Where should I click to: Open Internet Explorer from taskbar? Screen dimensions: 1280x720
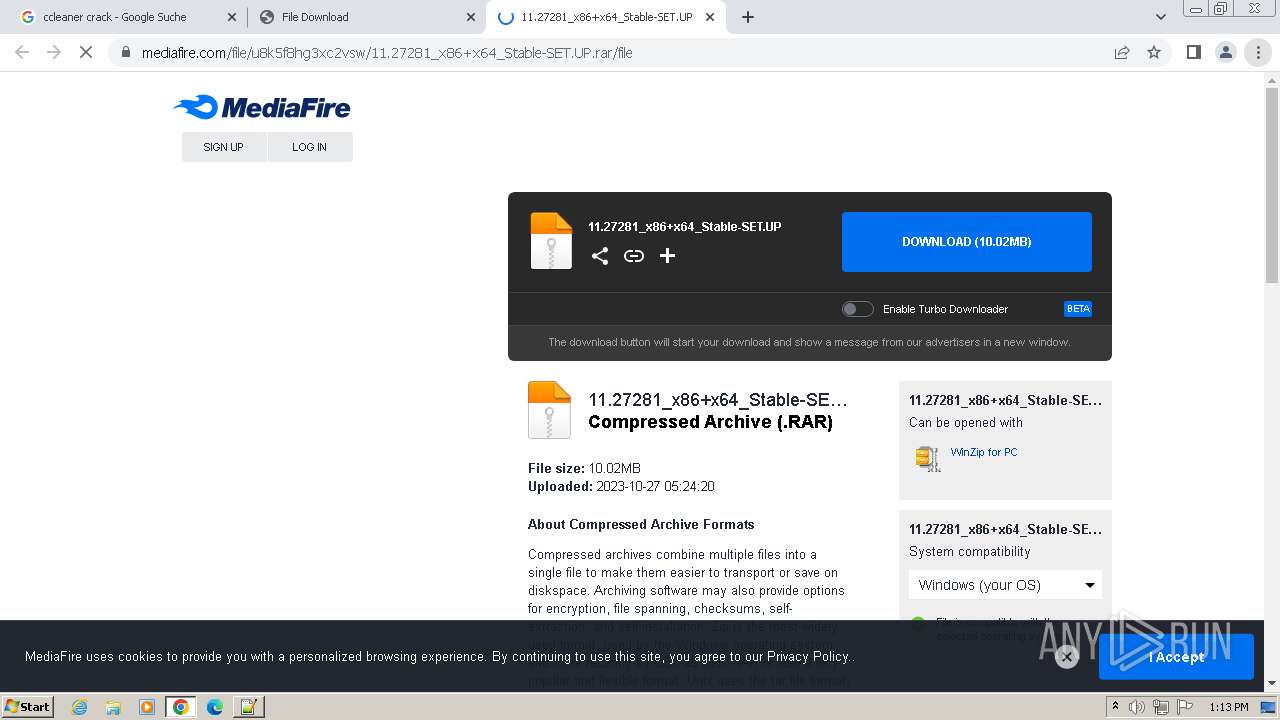pyautogui.click(x=79, y=707)
